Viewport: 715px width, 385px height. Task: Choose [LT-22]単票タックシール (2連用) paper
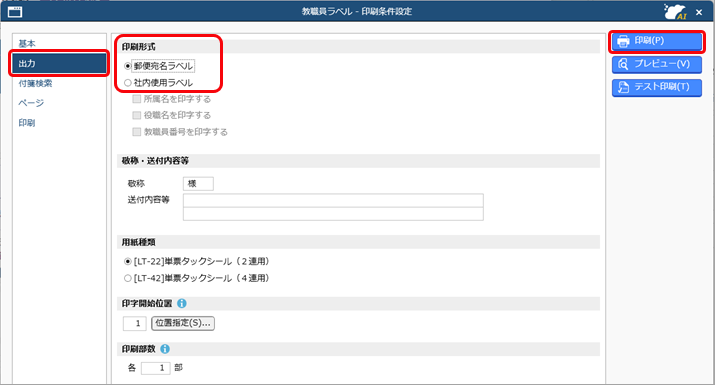click(128, 262)
